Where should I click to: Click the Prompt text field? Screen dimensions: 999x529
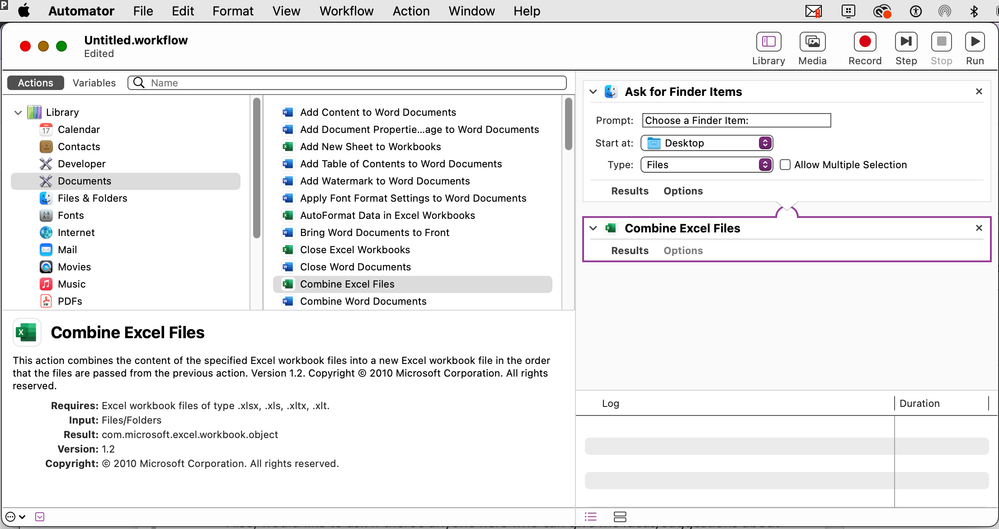click(x=736, y=120)
